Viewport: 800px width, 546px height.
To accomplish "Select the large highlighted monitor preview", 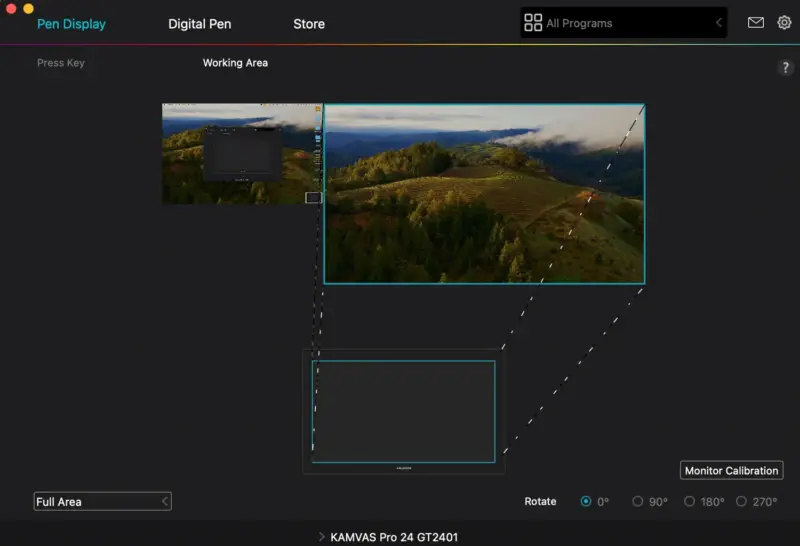I will pos(484,194).
